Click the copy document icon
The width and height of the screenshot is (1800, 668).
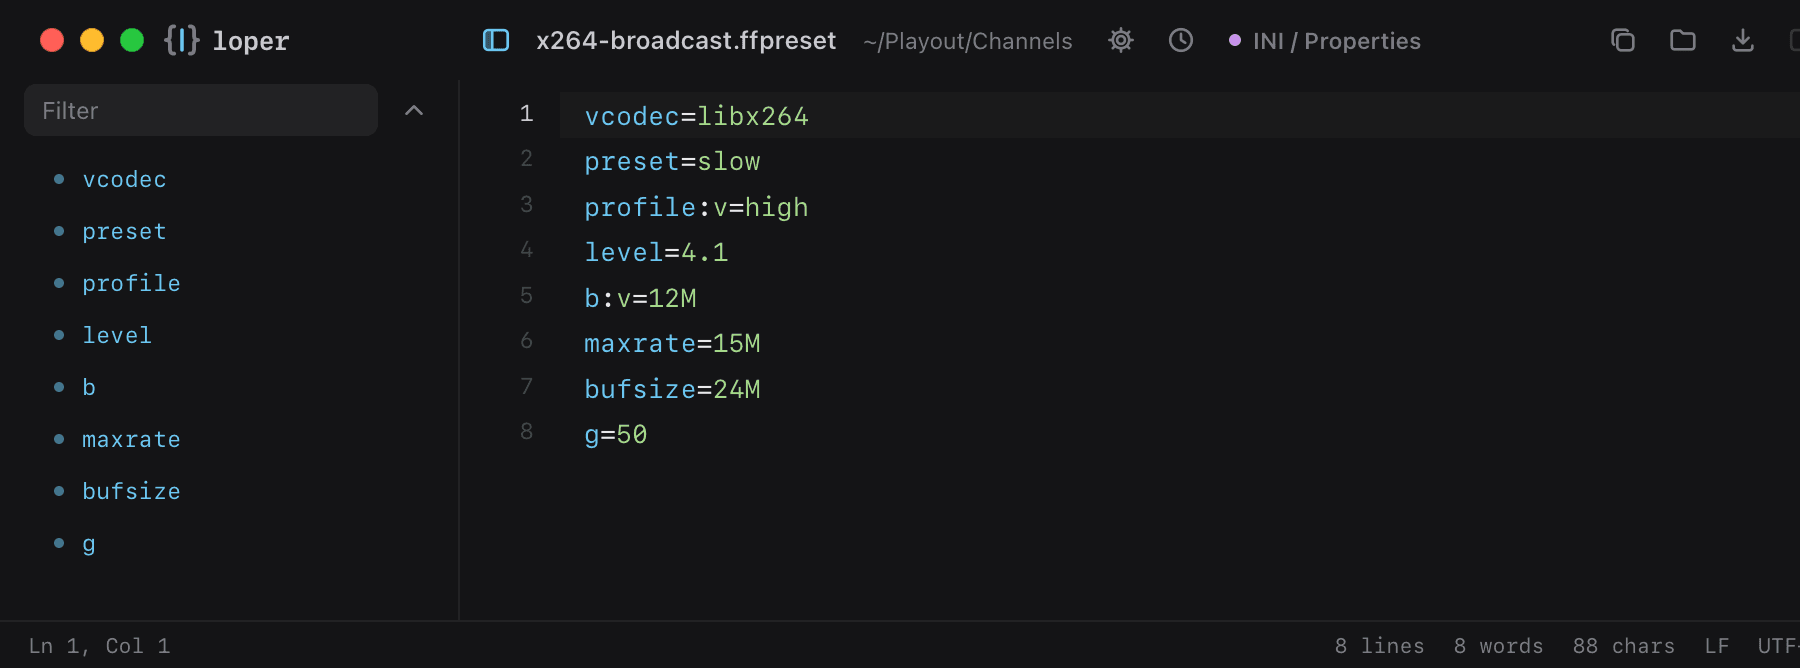[x=1623, y=40]
